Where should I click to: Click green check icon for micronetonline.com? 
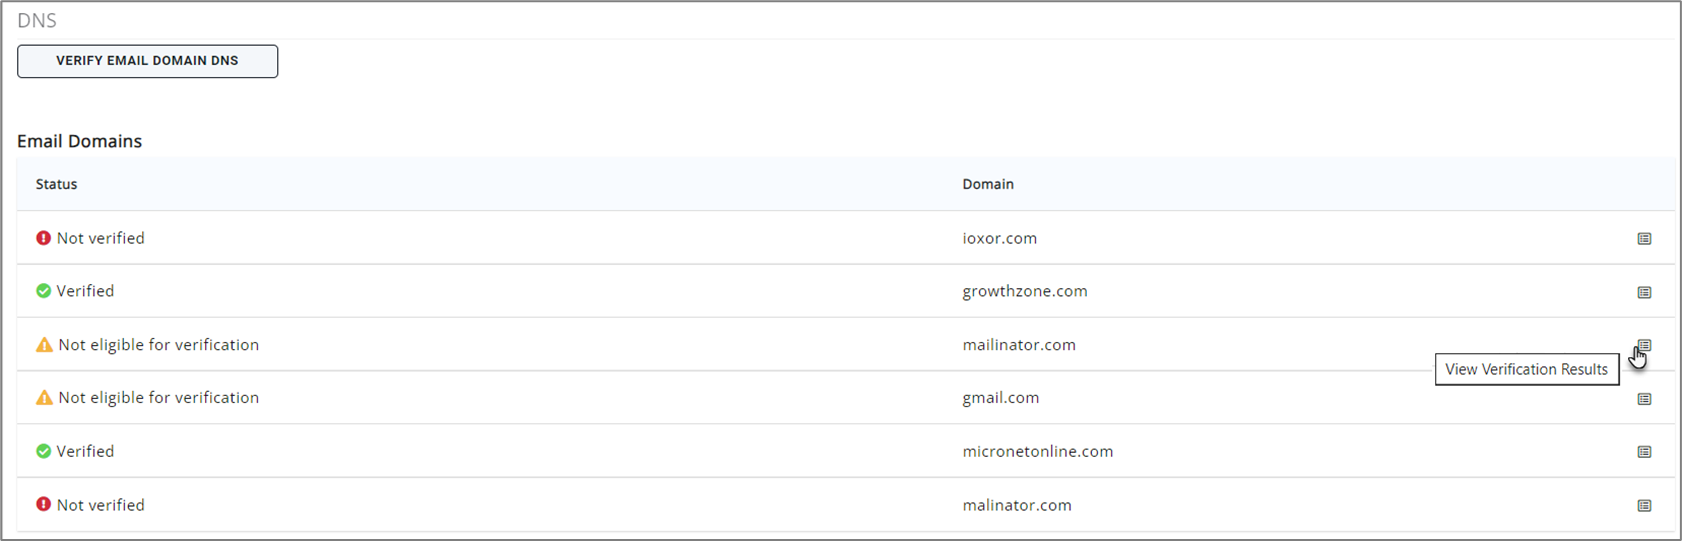click(43, 451)
